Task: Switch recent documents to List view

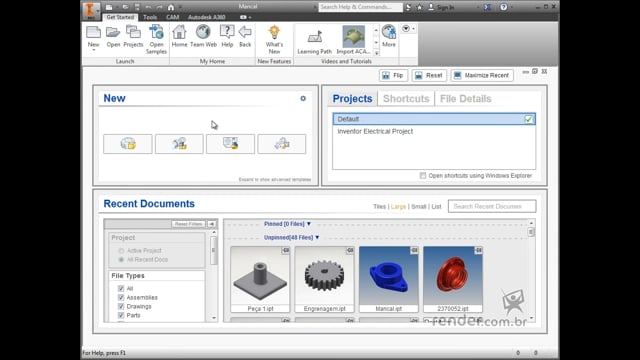Action: pos(436,207)
